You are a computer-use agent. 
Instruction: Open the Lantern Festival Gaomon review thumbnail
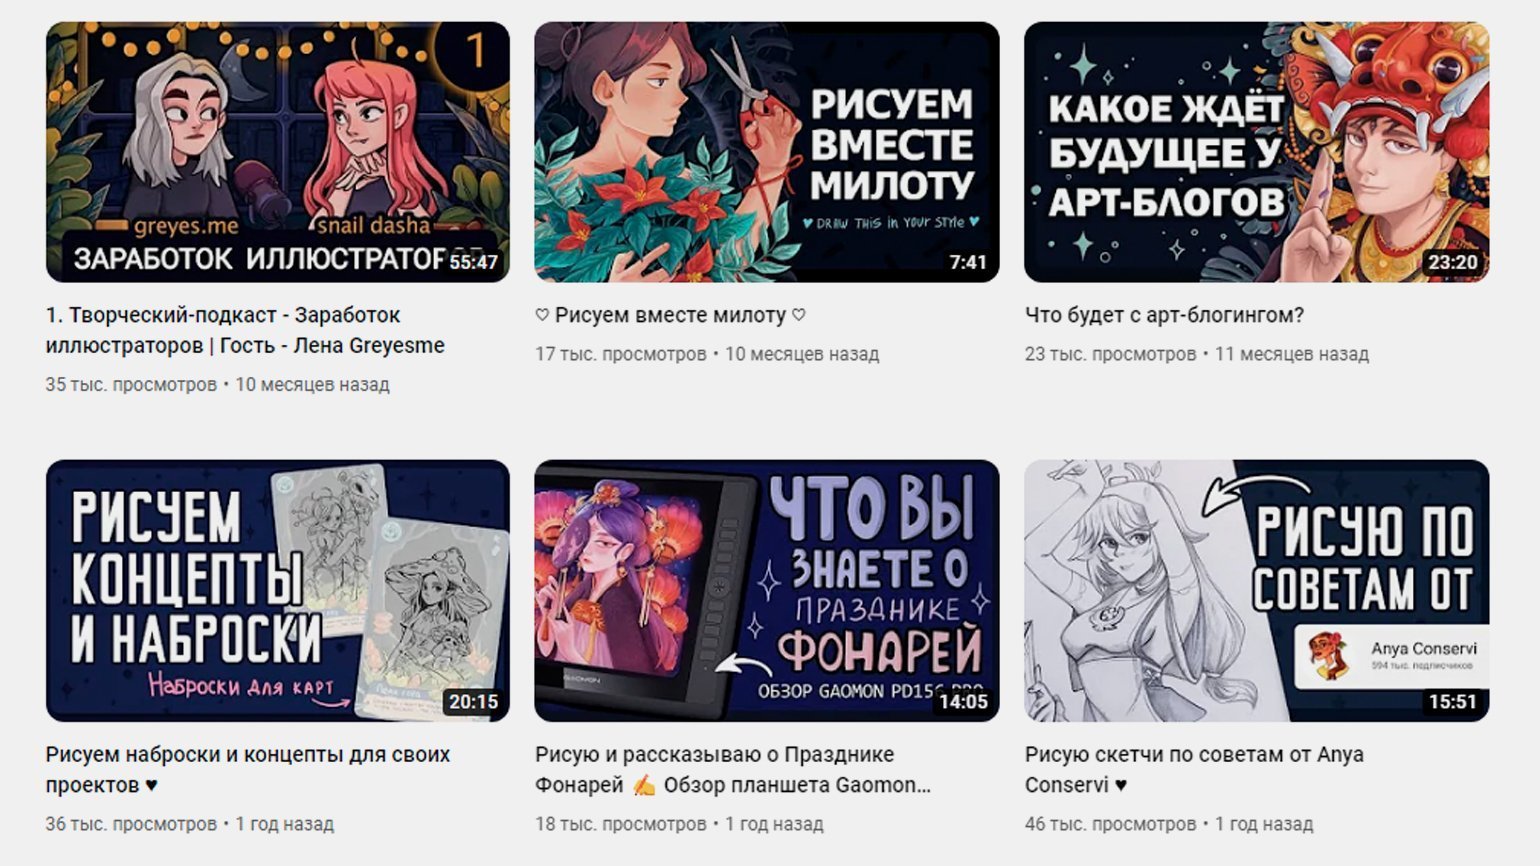point(766,591)
